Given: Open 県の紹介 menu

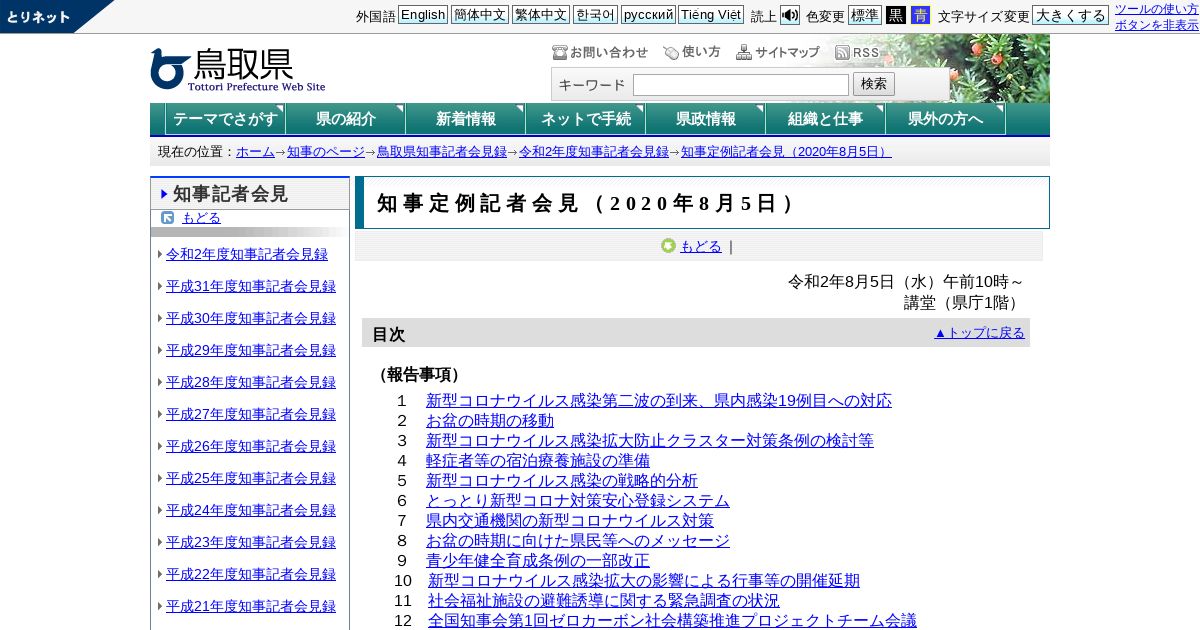Looking at the screenshot, I should (x=345, y=119).
